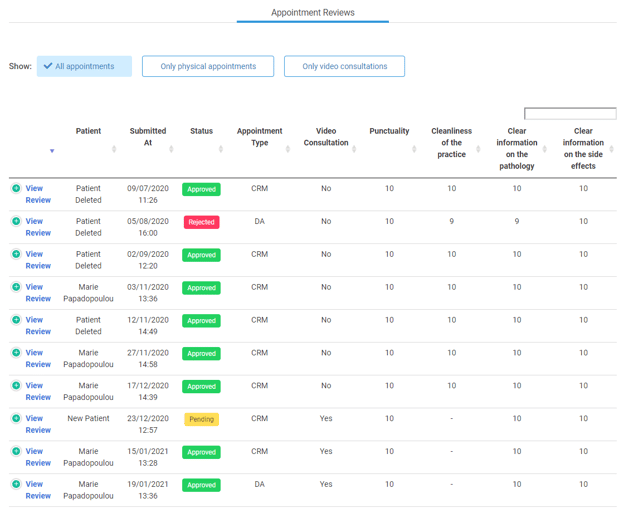This screenshot has width=624, height=508.
Task: Click the Pending status badge
Action: 201,420
